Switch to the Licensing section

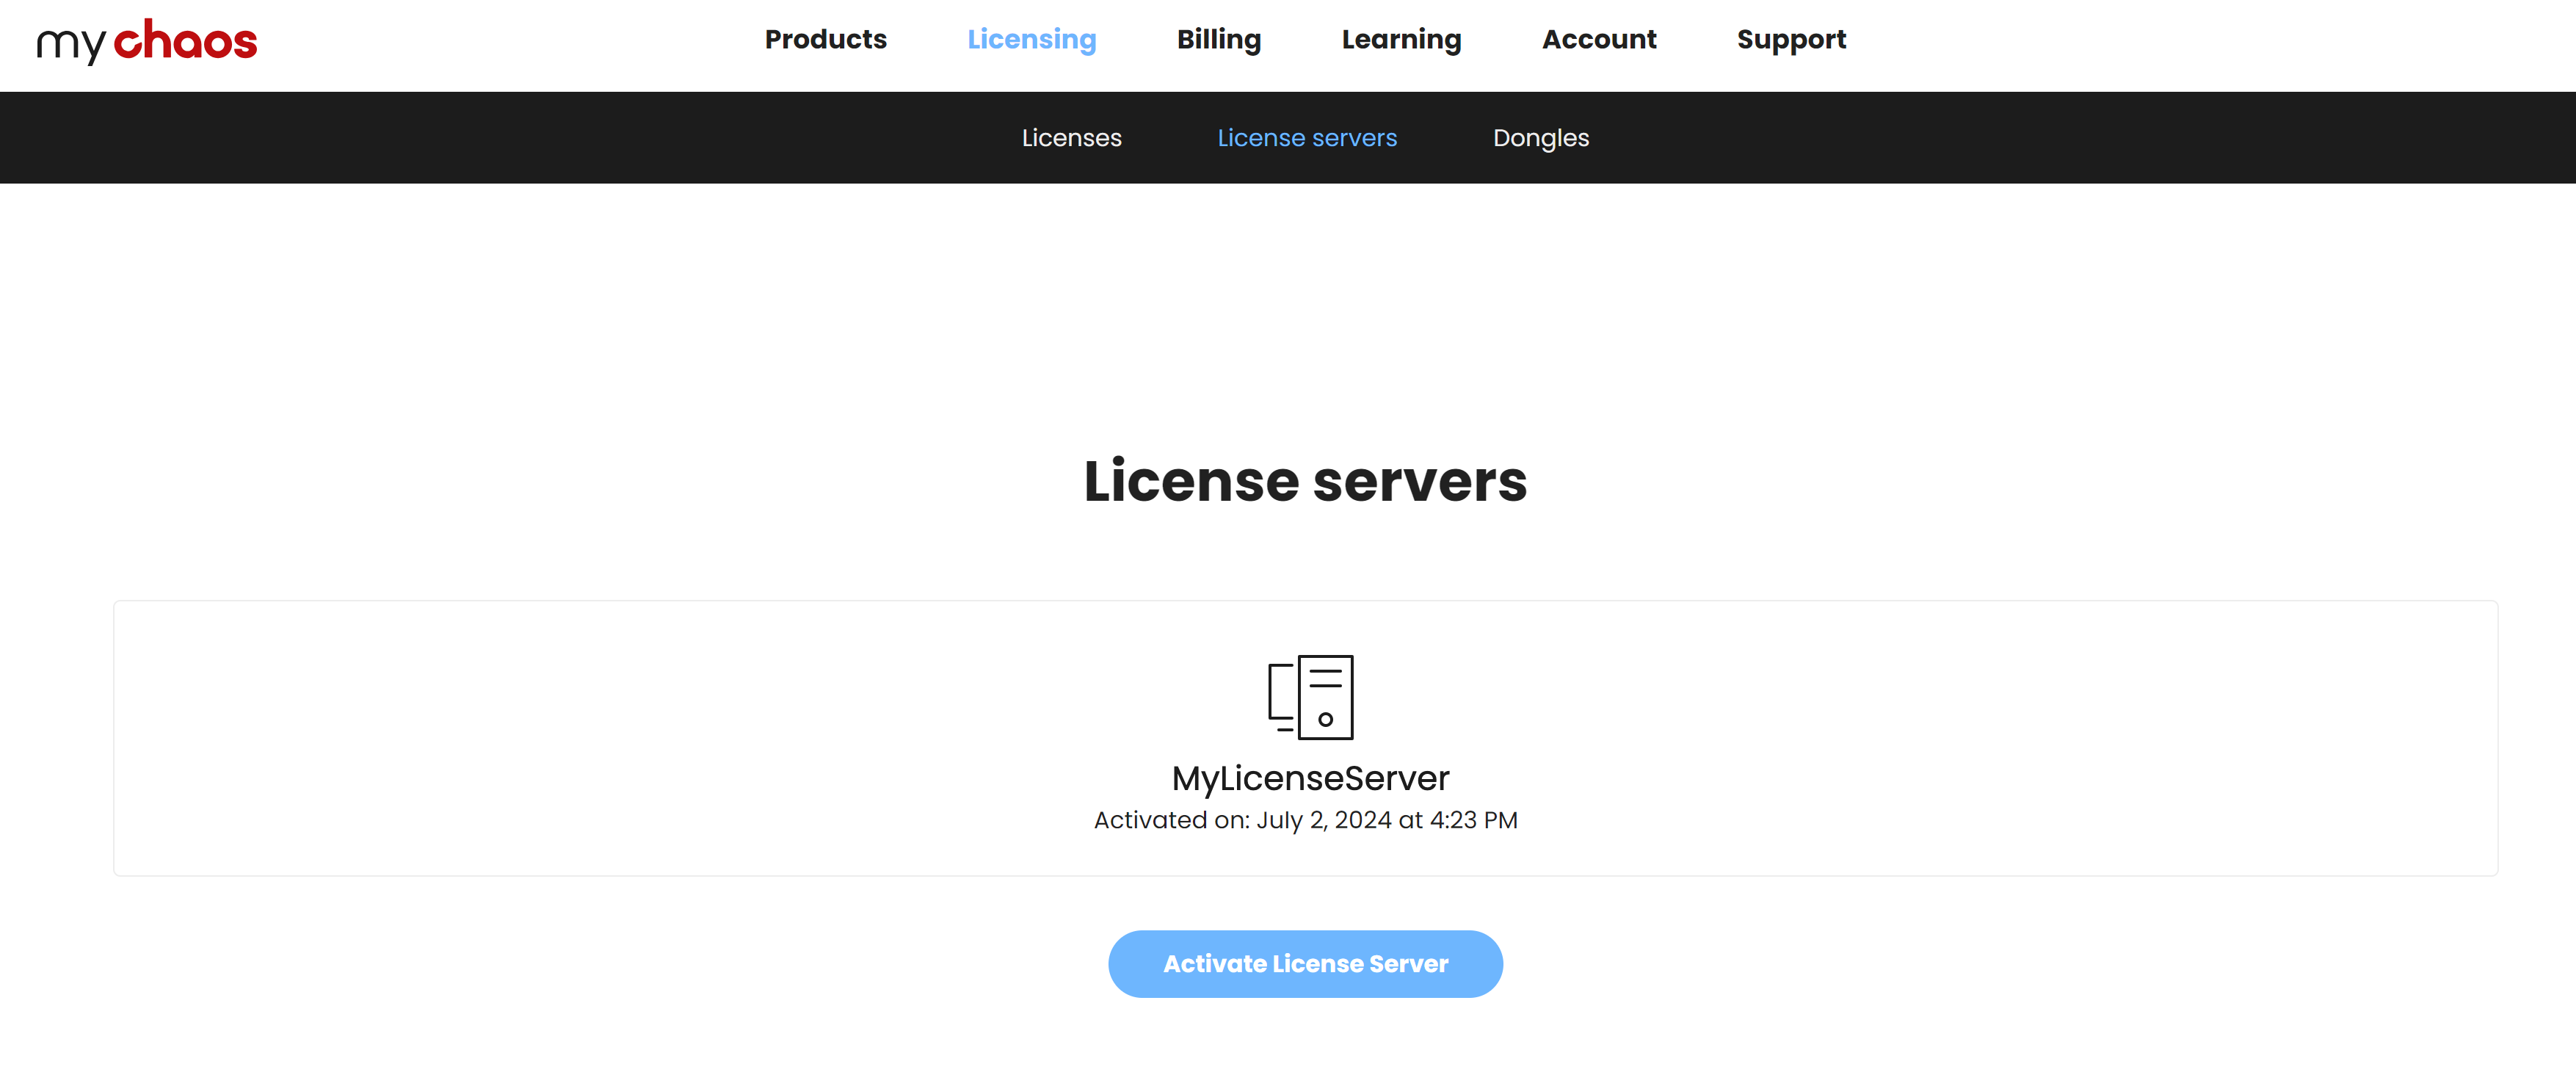(x=1032, y=39)
